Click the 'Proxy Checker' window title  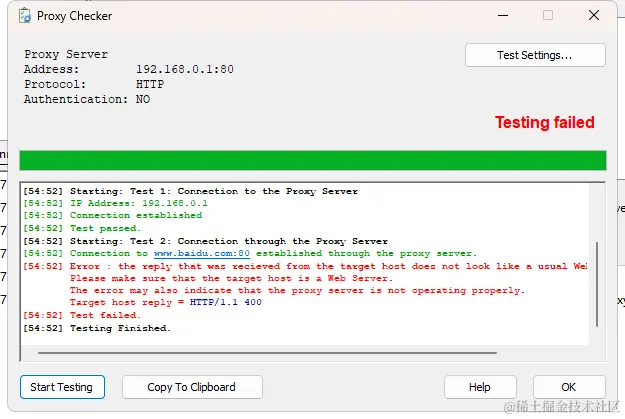[75, 16]
